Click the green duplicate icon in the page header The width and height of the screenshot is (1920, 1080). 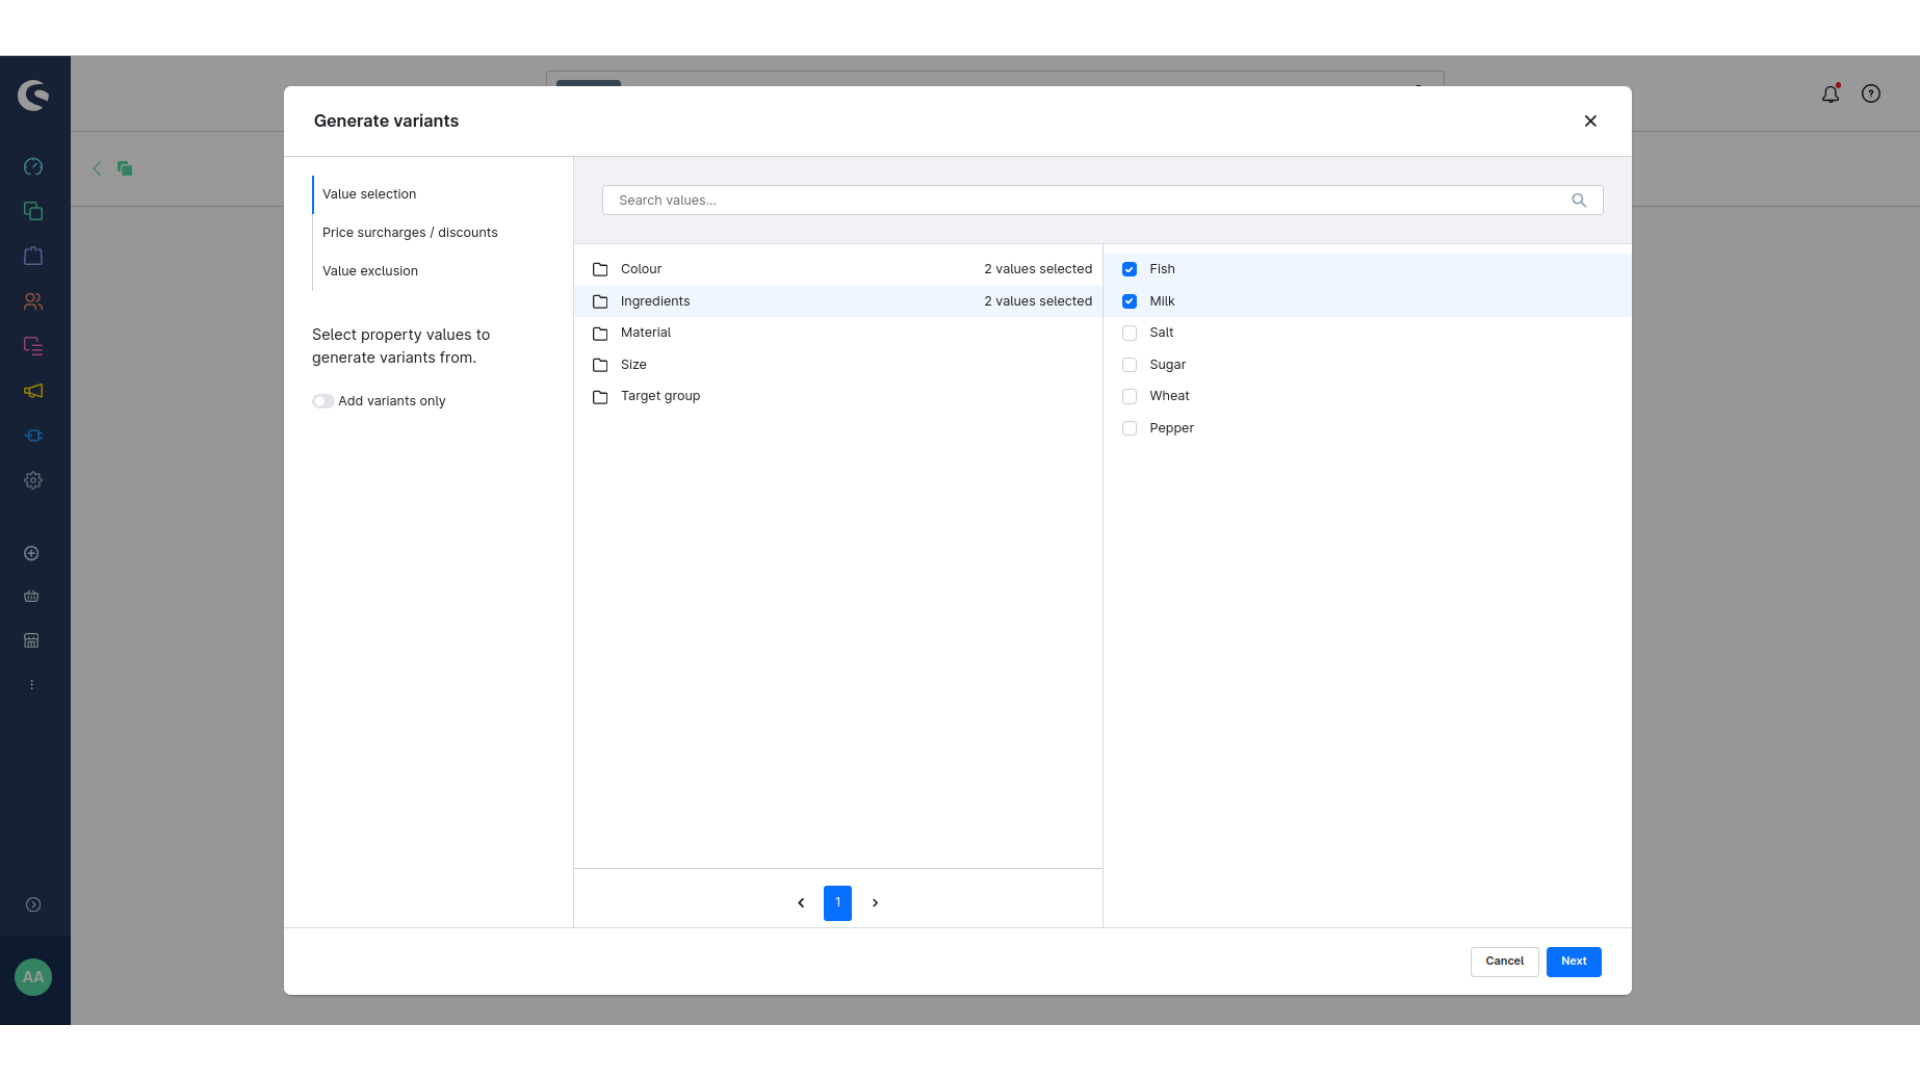point(125,169)
